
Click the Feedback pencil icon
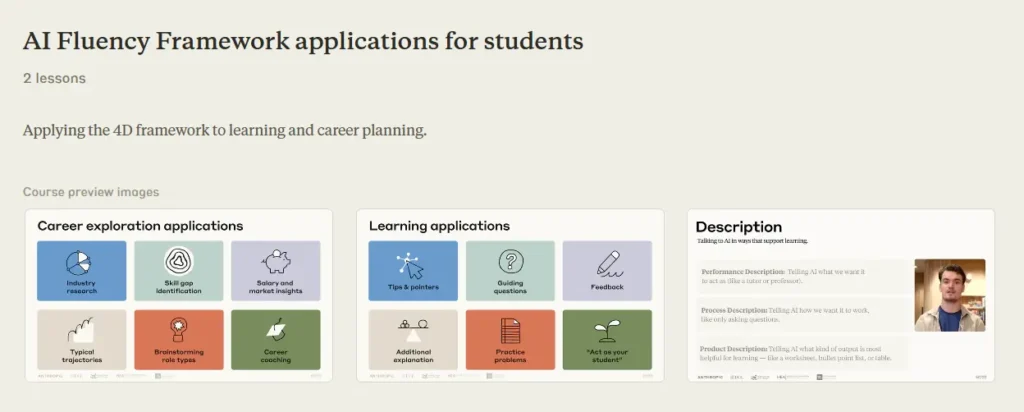click(x=608, y=264)
